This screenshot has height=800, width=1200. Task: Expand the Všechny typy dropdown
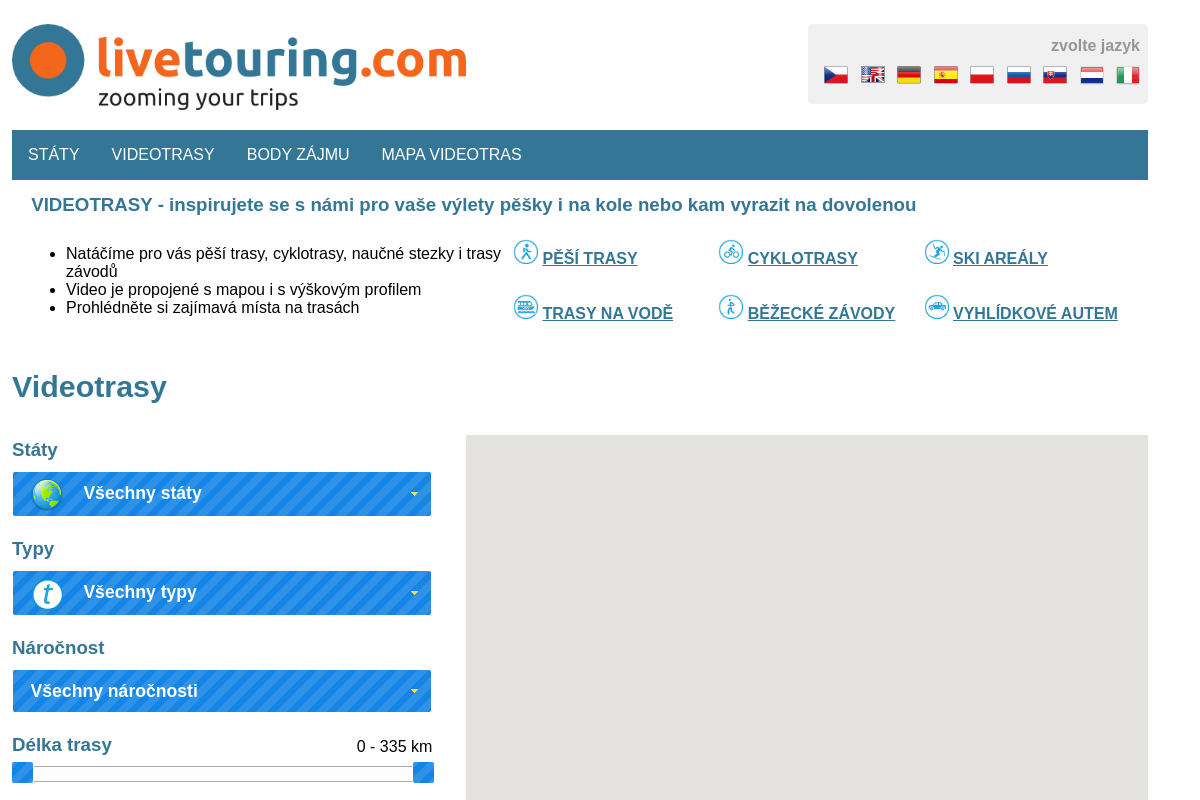pyautogui.click(x=222, y=592)
